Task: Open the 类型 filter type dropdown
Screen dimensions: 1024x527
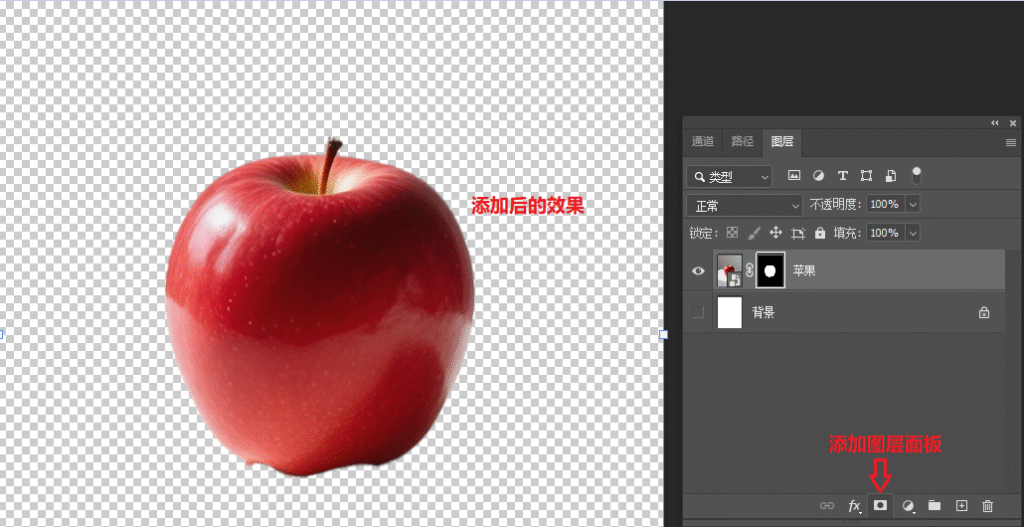Action: pos(729,176)
